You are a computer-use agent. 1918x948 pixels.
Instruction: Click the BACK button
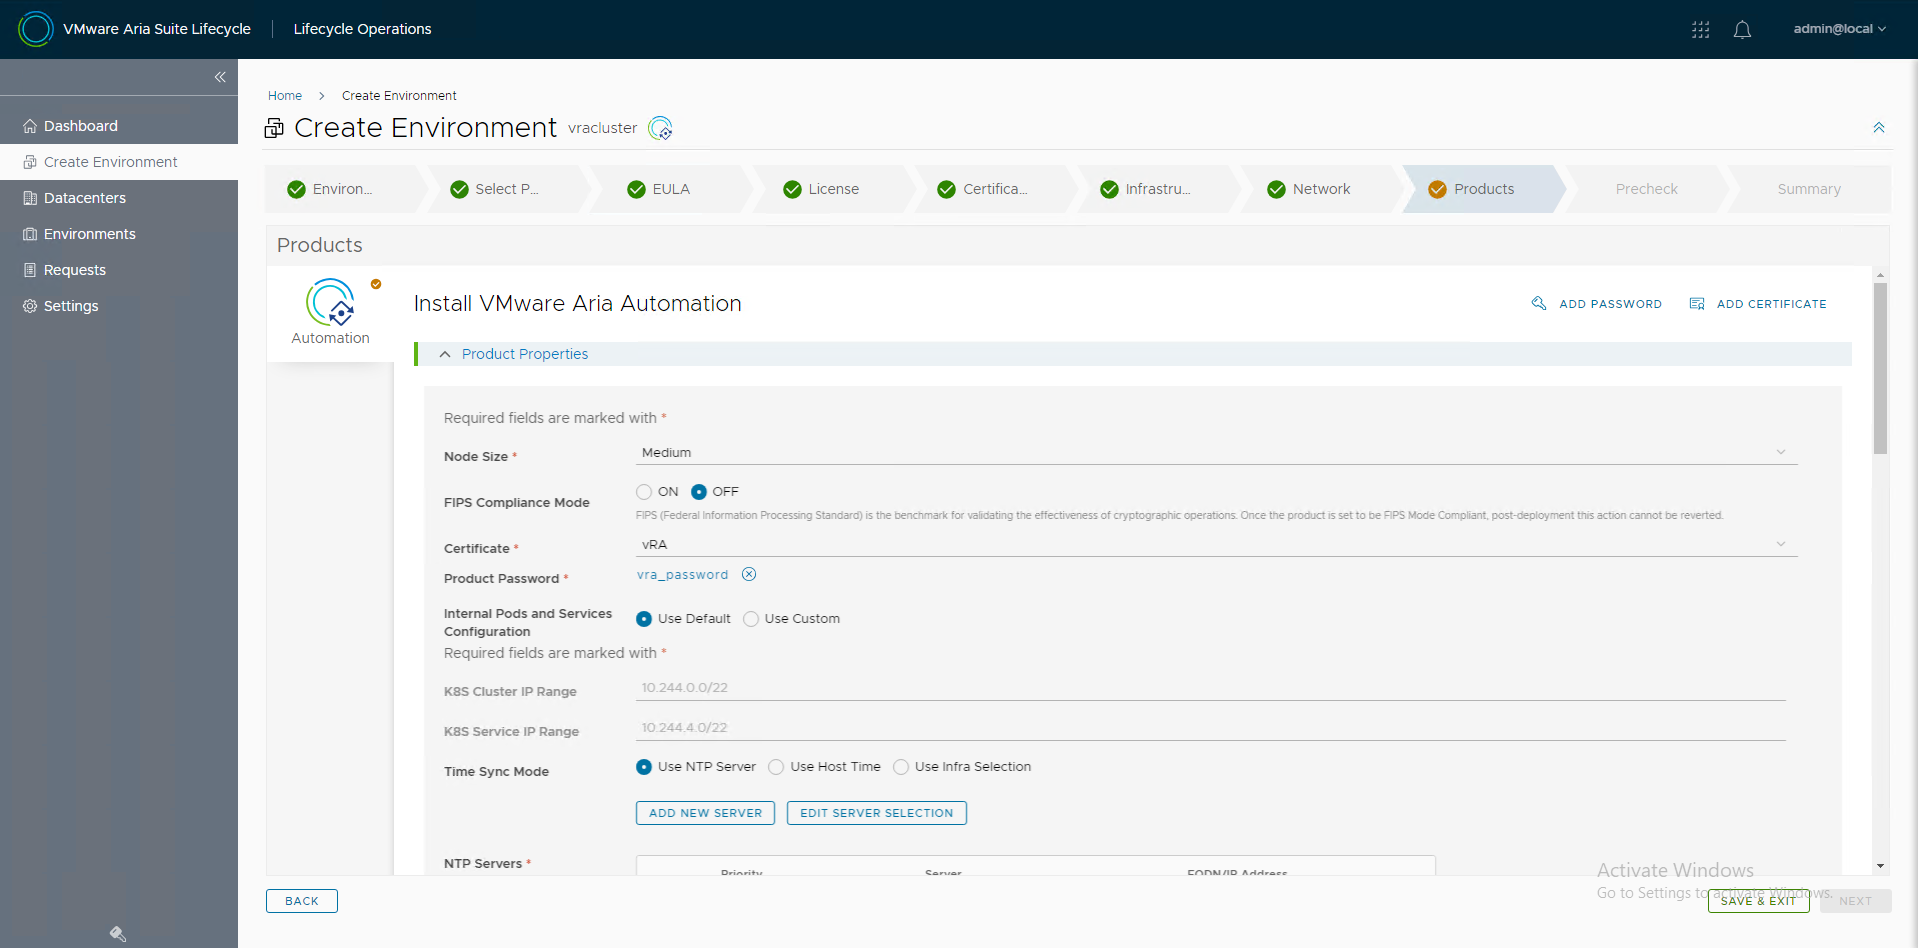(x=302, y=901)
